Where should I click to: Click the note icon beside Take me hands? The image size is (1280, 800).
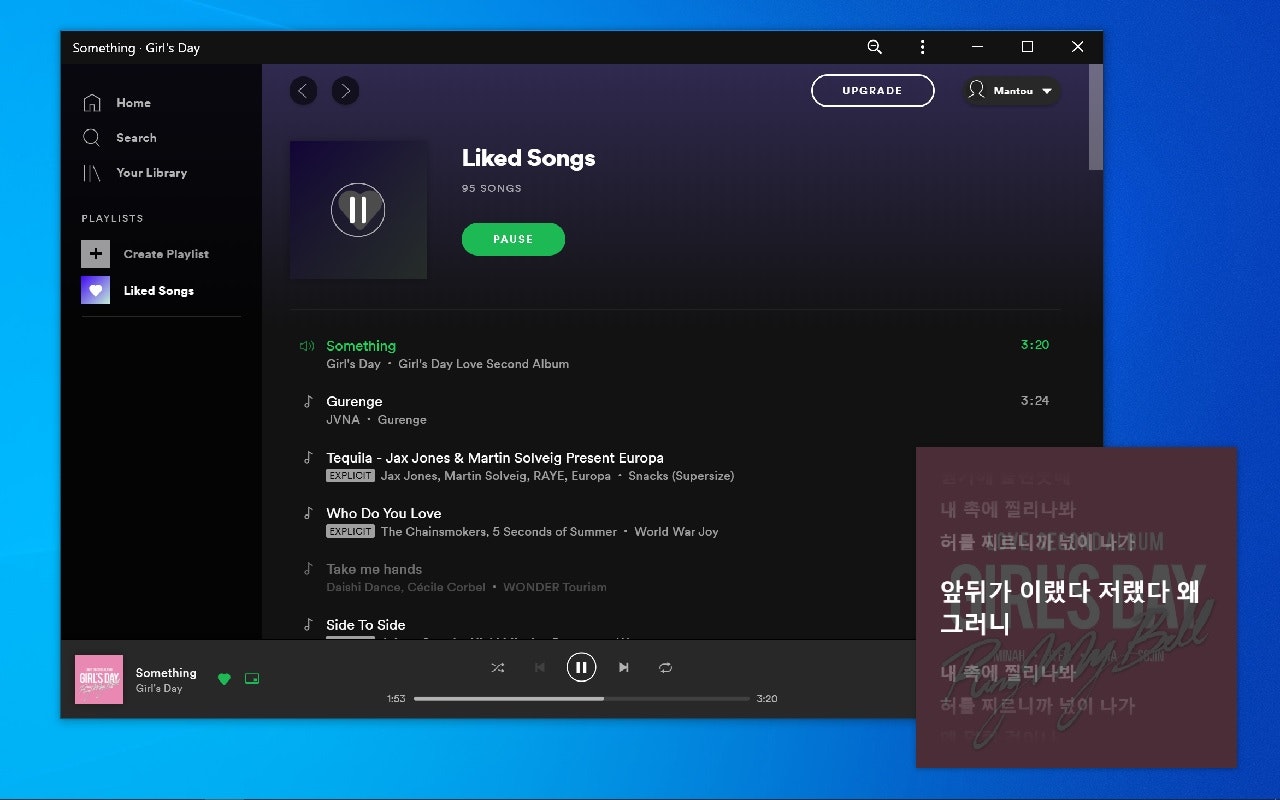[x=308, y=569]
